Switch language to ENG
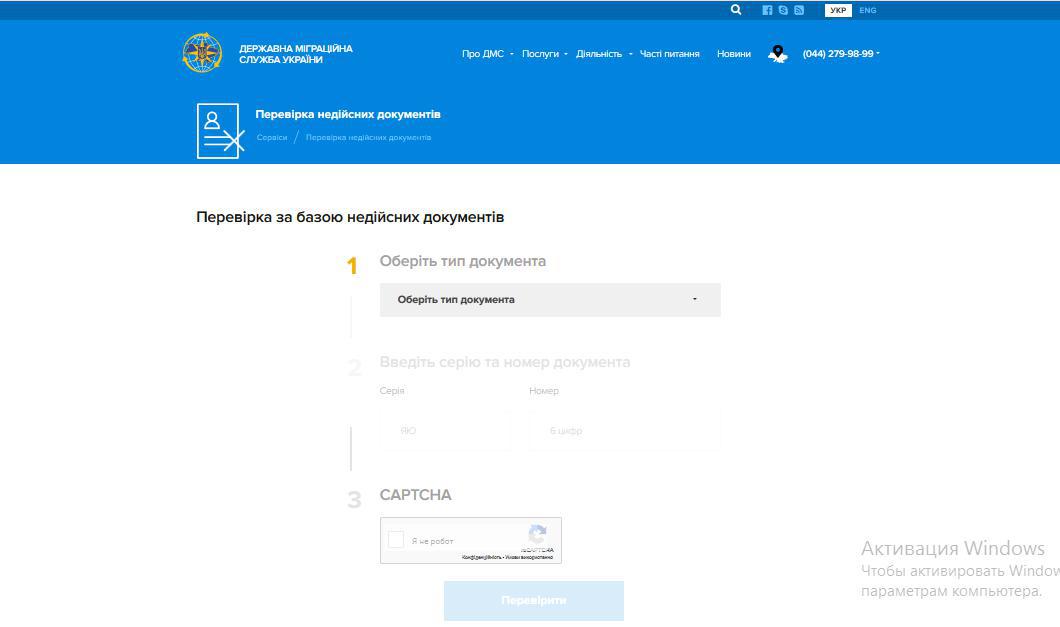Viewport: 1060px width, 627px height. [x=867, y=10]
